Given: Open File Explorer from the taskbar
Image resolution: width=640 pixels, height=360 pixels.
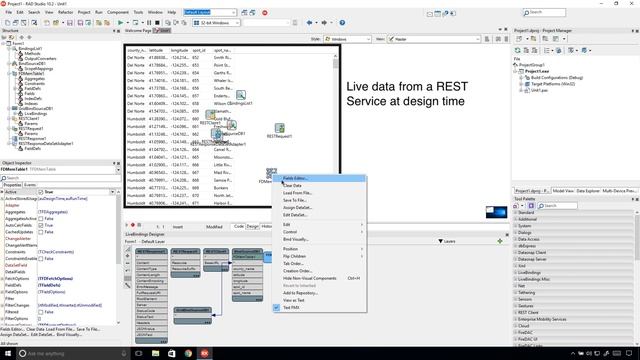Looking at the screenshot, I should [x=156, y=353].
